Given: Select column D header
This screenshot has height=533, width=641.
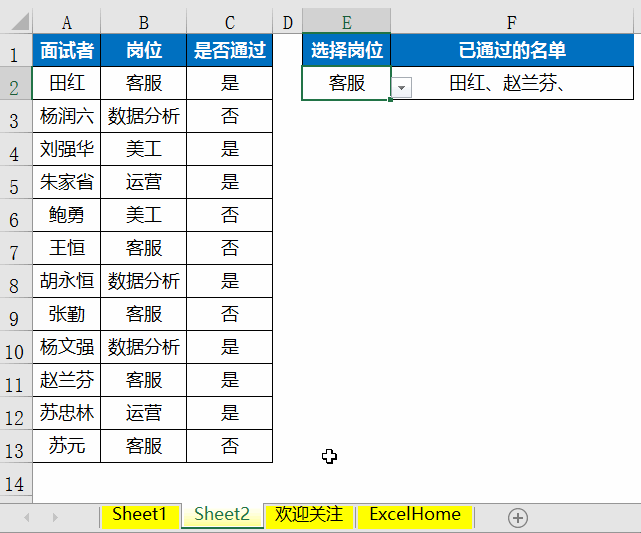Looking at the screenshot, I should coord(287,22).
